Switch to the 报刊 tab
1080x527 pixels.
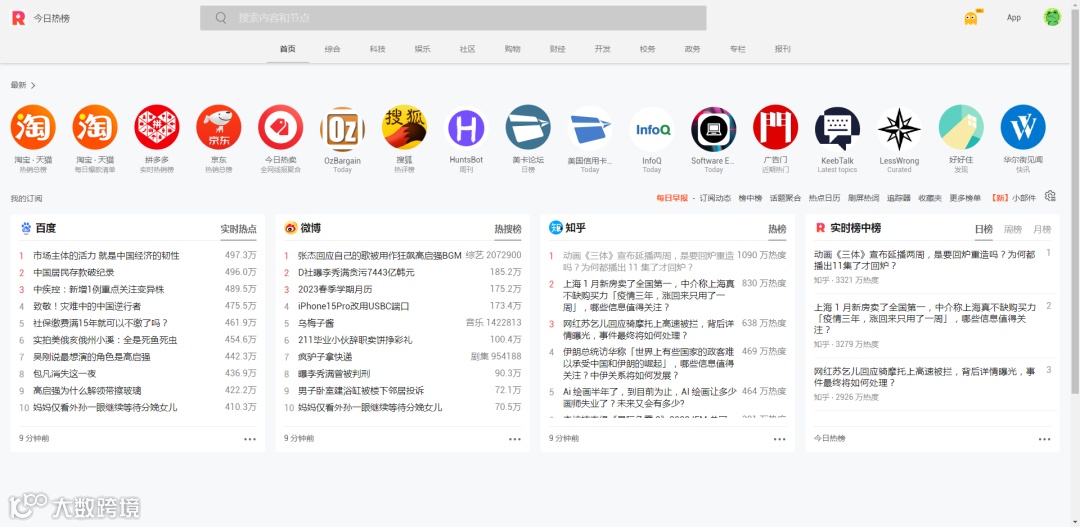(x=782, y=49)
